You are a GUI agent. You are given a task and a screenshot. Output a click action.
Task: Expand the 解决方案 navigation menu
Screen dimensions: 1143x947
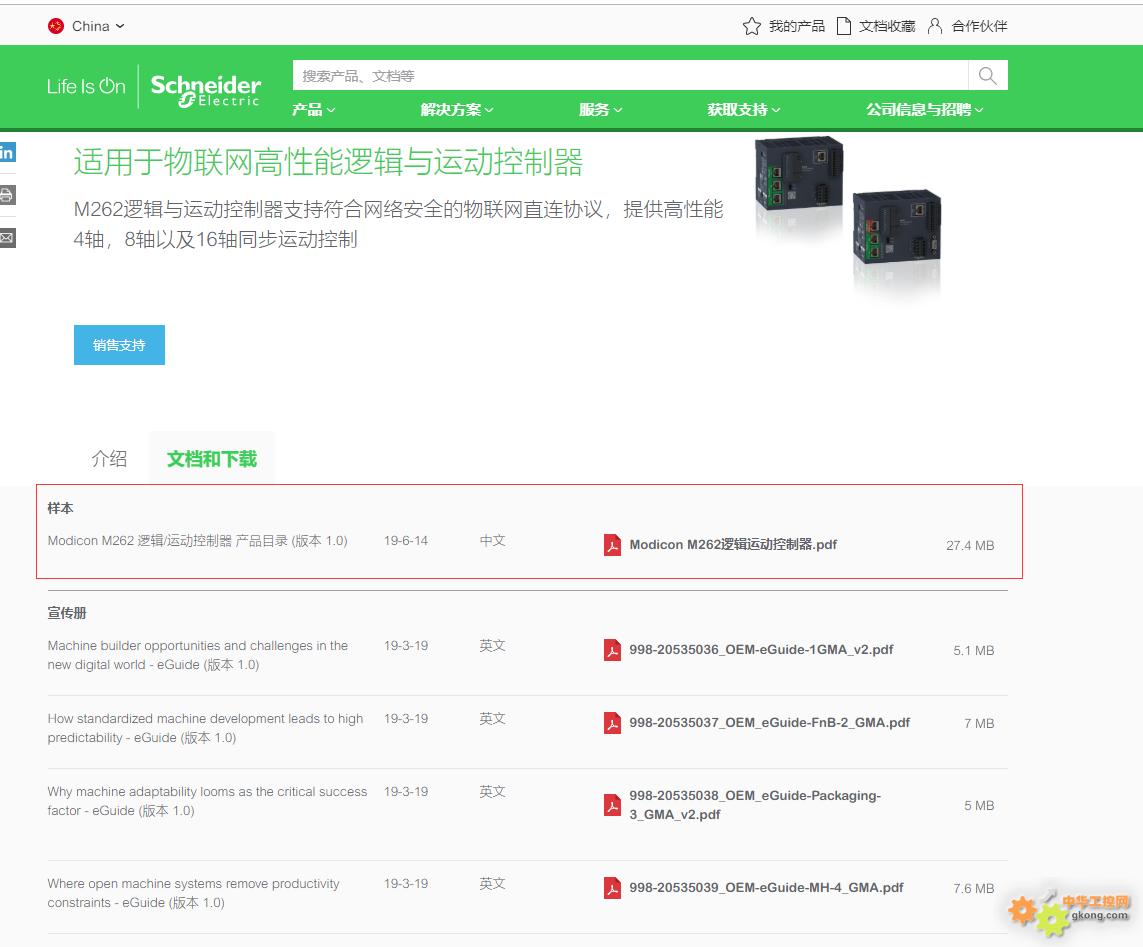pyautogui.click(x=457, y=109)
